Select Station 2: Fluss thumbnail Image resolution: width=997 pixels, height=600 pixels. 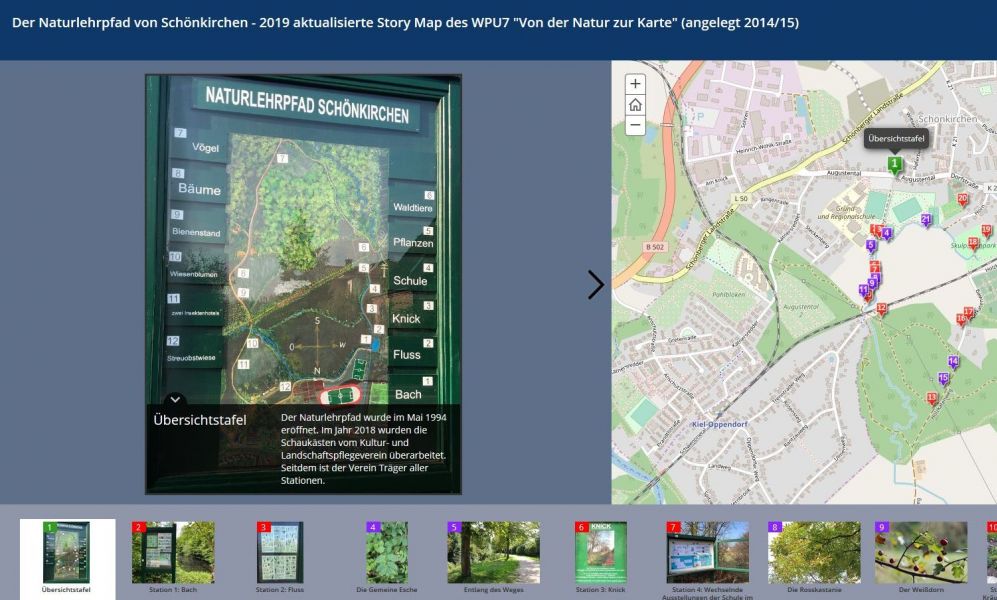tap(280, 553)
